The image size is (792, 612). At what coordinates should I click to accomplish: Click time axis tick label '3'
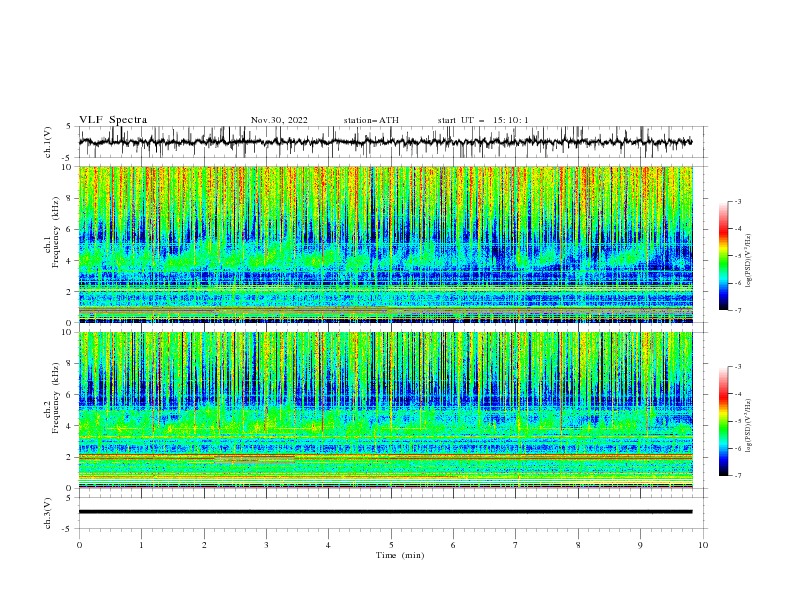tap(266, 545)
